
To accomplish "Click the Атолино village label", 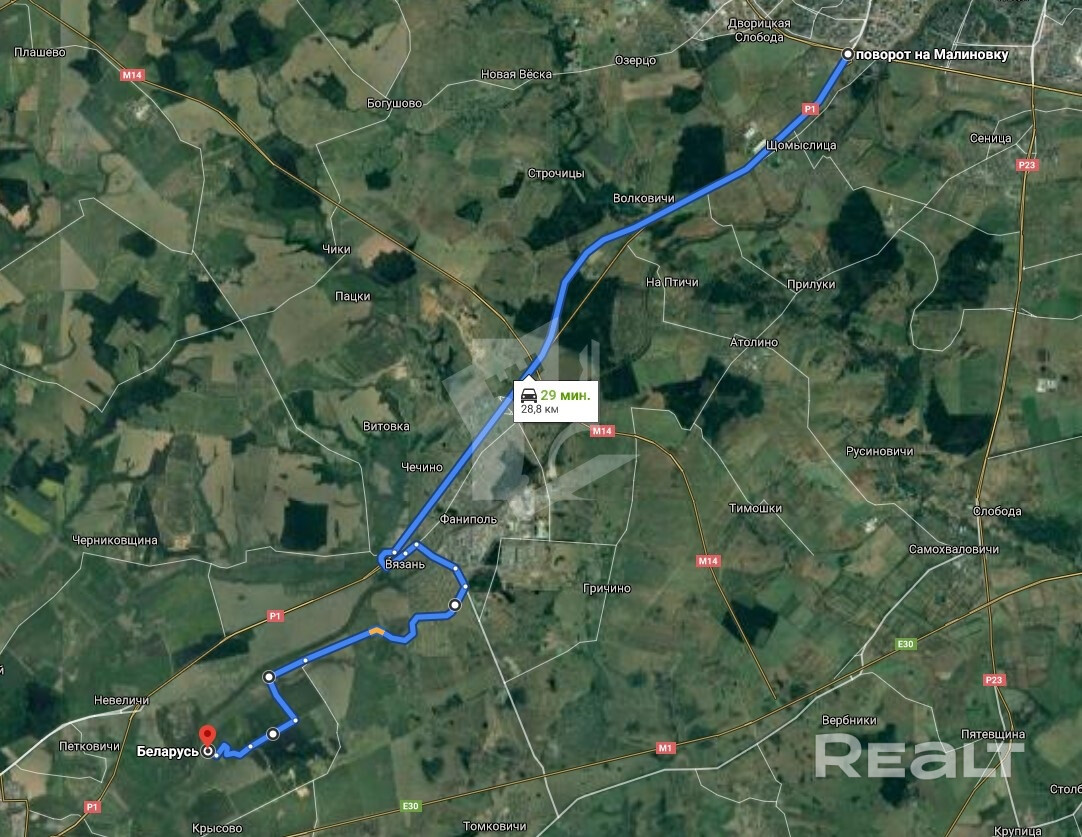I will click(x=754, y=342).
